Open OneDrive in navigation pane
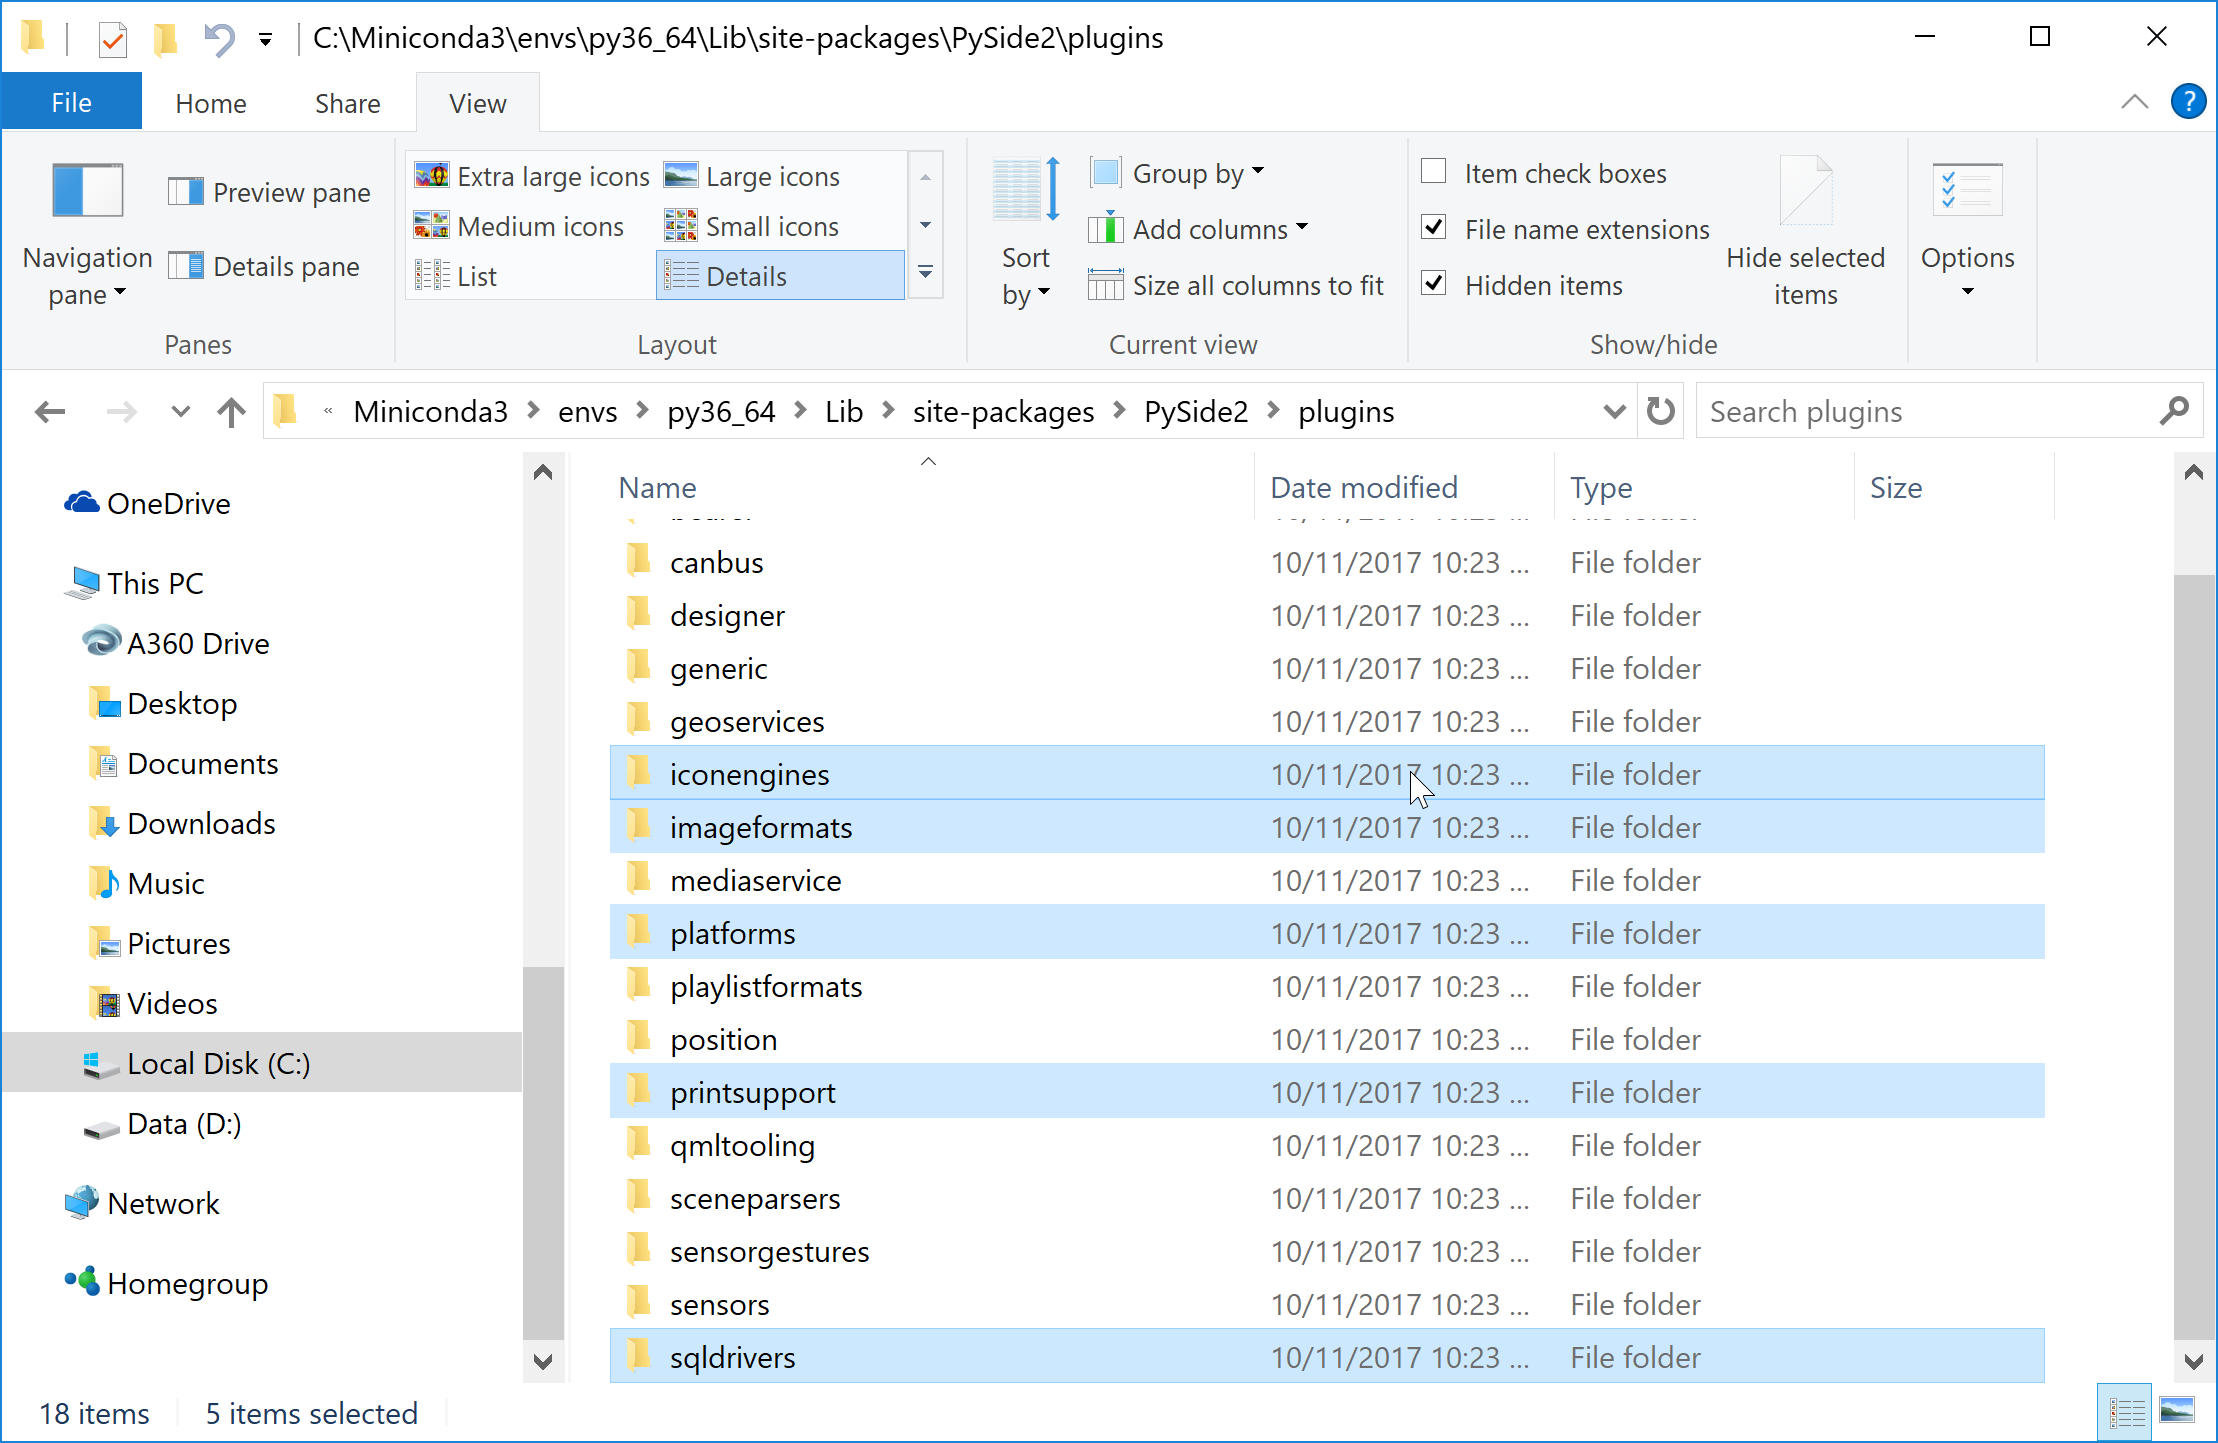The height and width of the screenshot is (1443, 2218). point(147,504)
